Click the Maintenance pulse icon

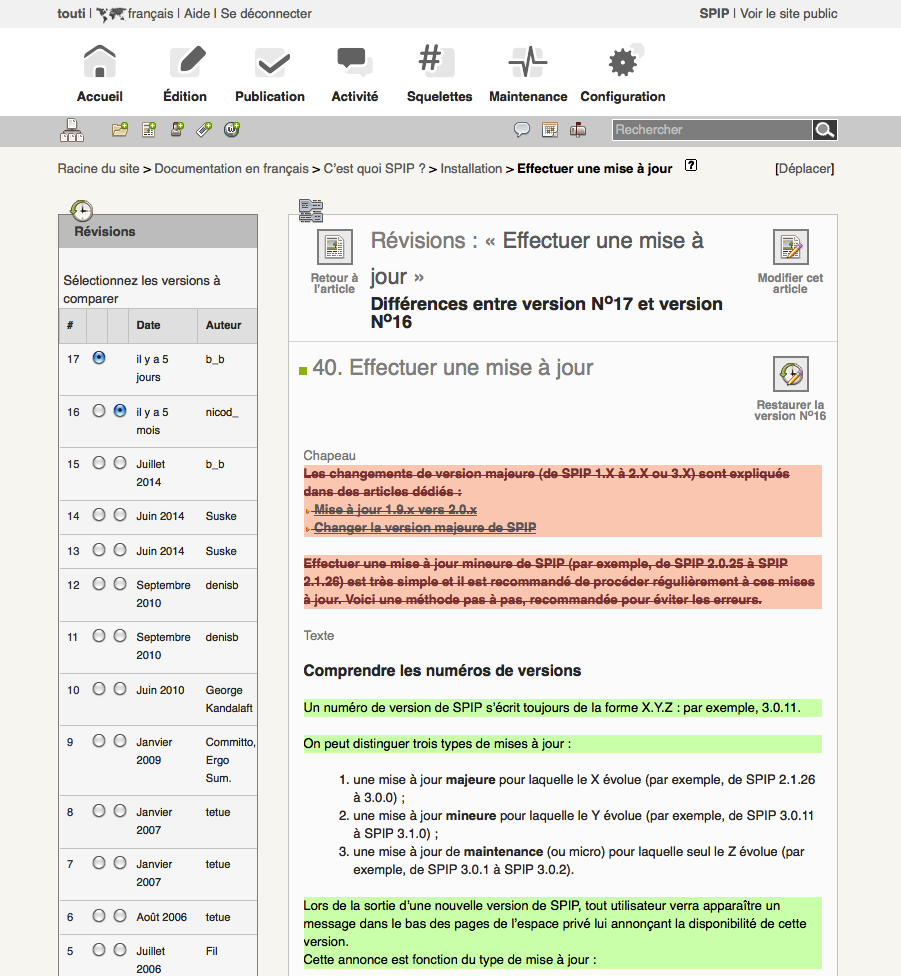(527, 63)
